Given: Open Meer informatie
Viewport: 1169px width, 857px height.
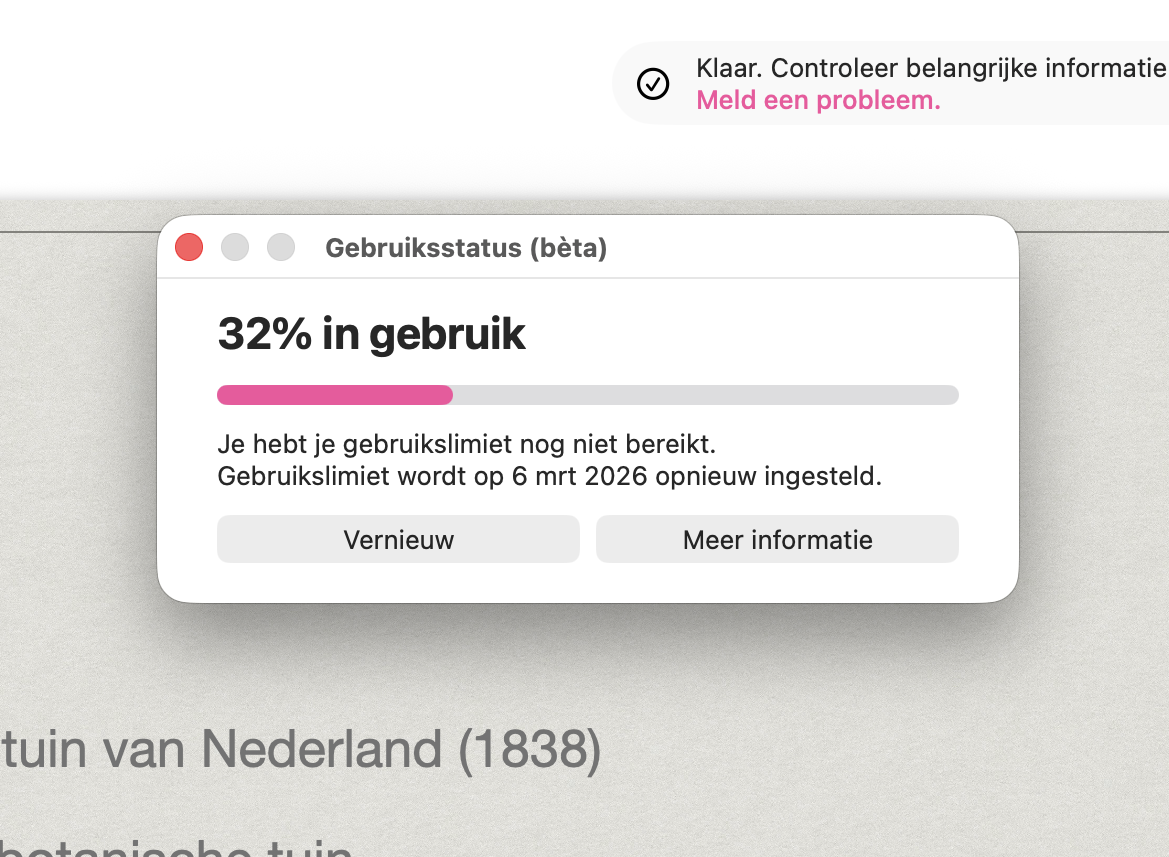Looking at the screenshot, I should [777, 539].
